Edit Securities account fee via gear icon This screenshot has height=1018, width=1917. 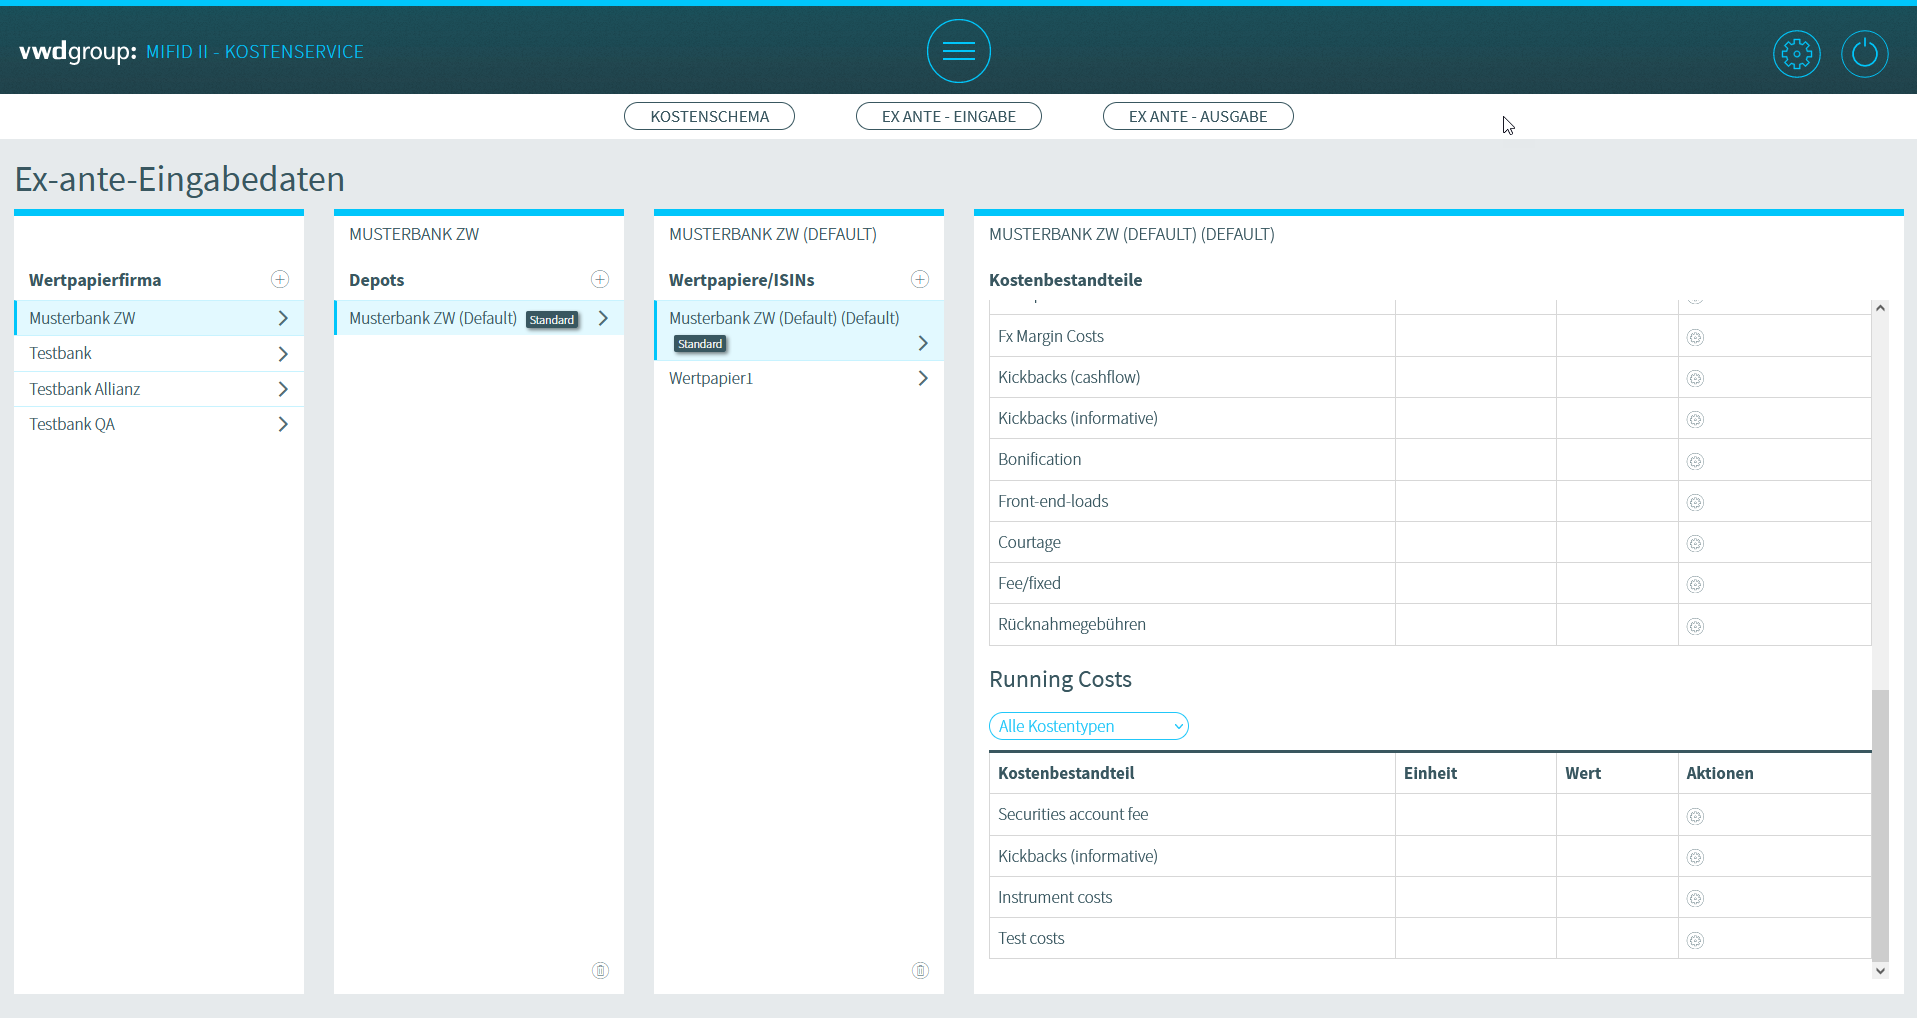pos(1695,817)
